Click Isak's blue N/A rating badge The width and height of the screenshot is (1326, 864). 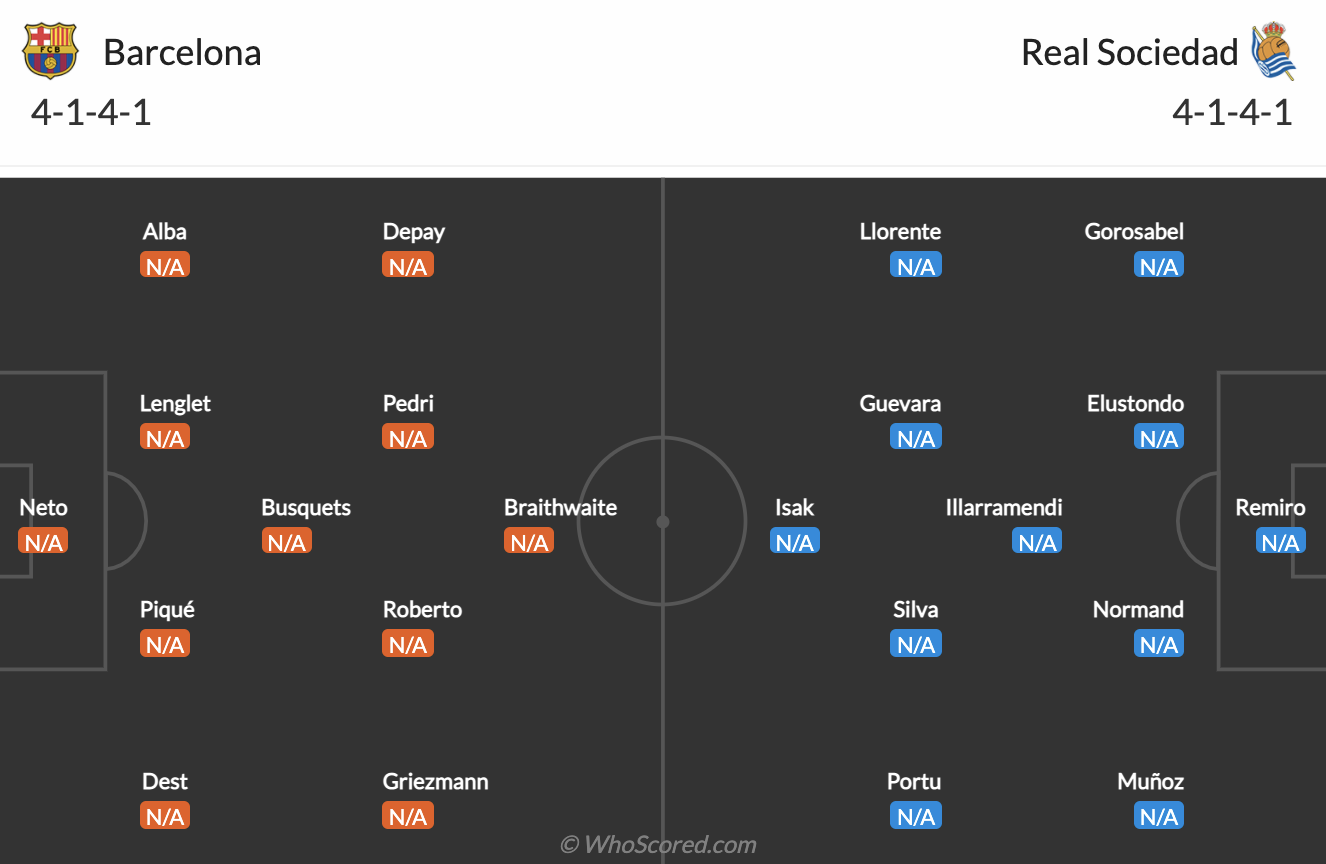tap(795, 542)
